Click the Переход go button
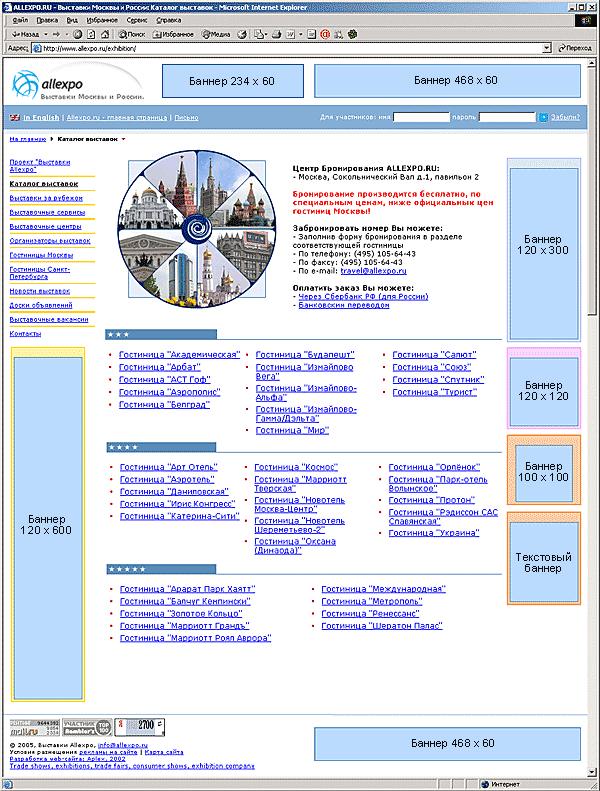The height and width of the screenshot is (791, 600). (x=574, y=48)
